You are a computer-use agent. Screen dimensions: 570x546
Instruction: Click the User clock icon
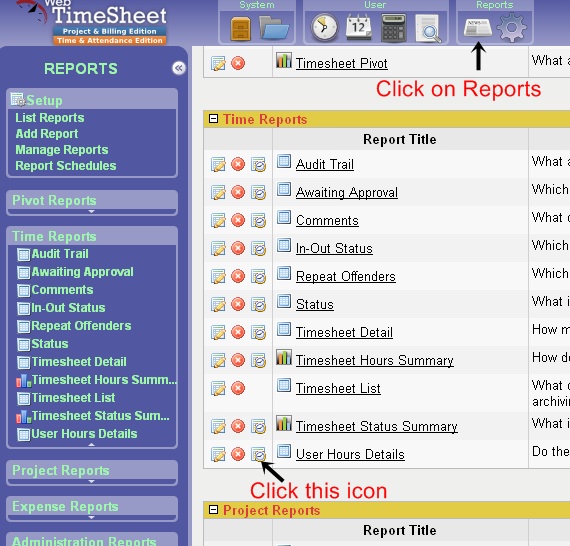click(324, 27)
